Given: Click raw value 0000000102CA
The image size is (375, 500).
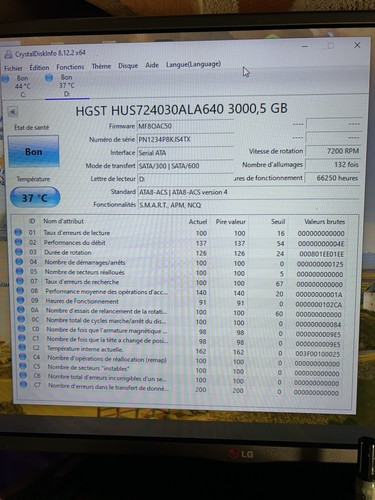Looking at the screenshot, I should pyautogui.click(x=318, y=304).
